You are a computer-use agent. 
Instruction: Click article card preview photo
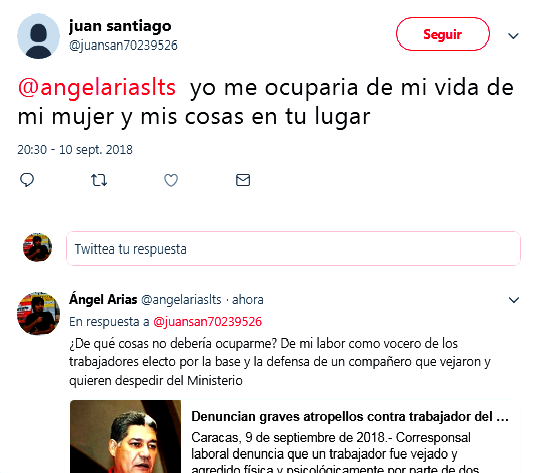(x=125, y=436)
